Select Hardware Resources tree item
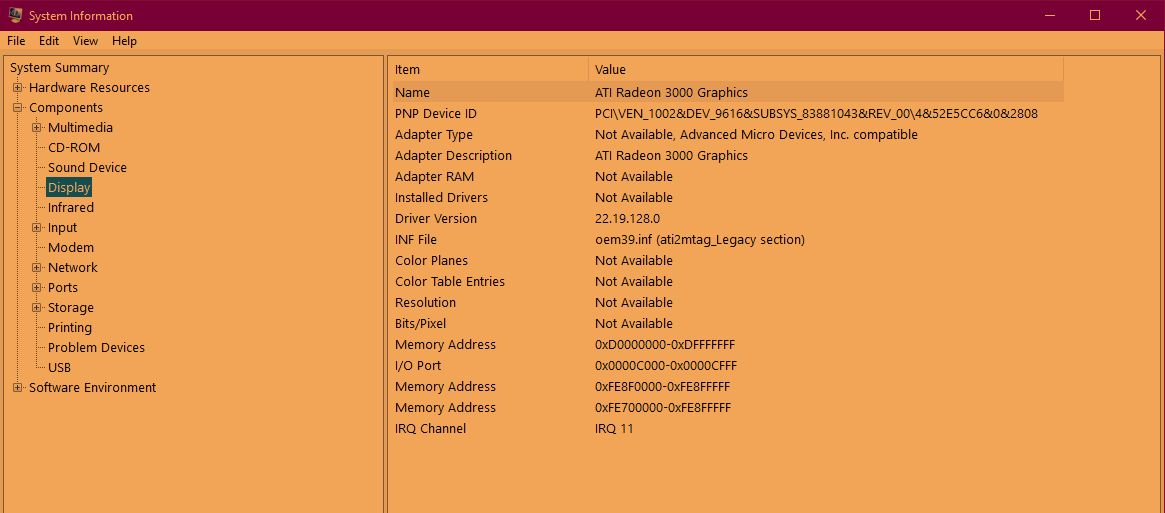This screenshot has height=513, width=1165. (89, 88)
